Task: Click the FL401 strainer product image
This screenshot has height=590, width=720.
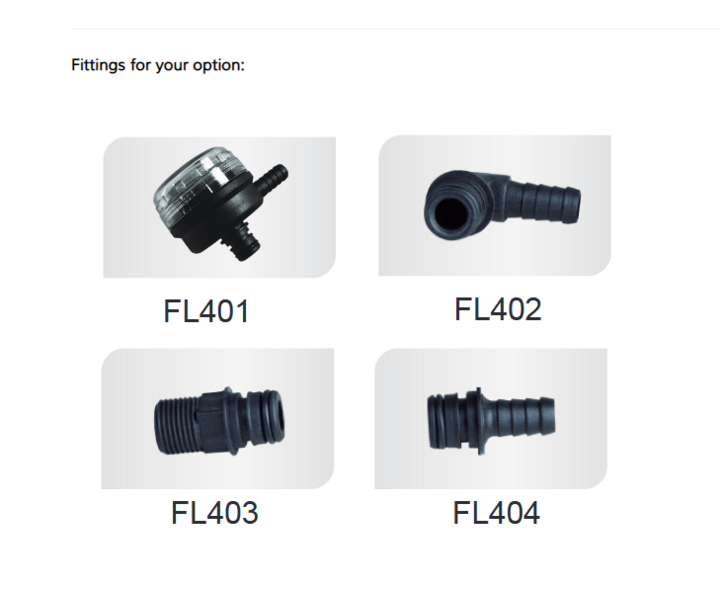Action: click(x=219, y=207)
